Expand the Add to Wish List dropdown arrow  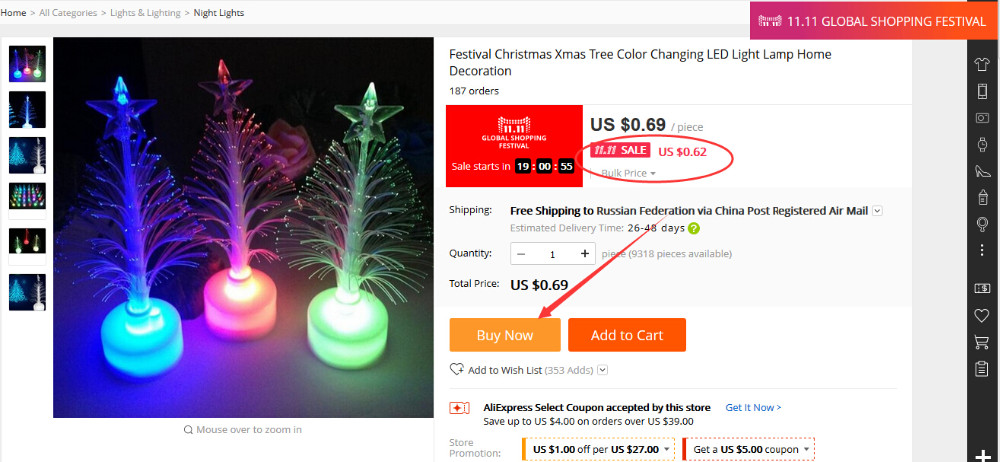603,371
